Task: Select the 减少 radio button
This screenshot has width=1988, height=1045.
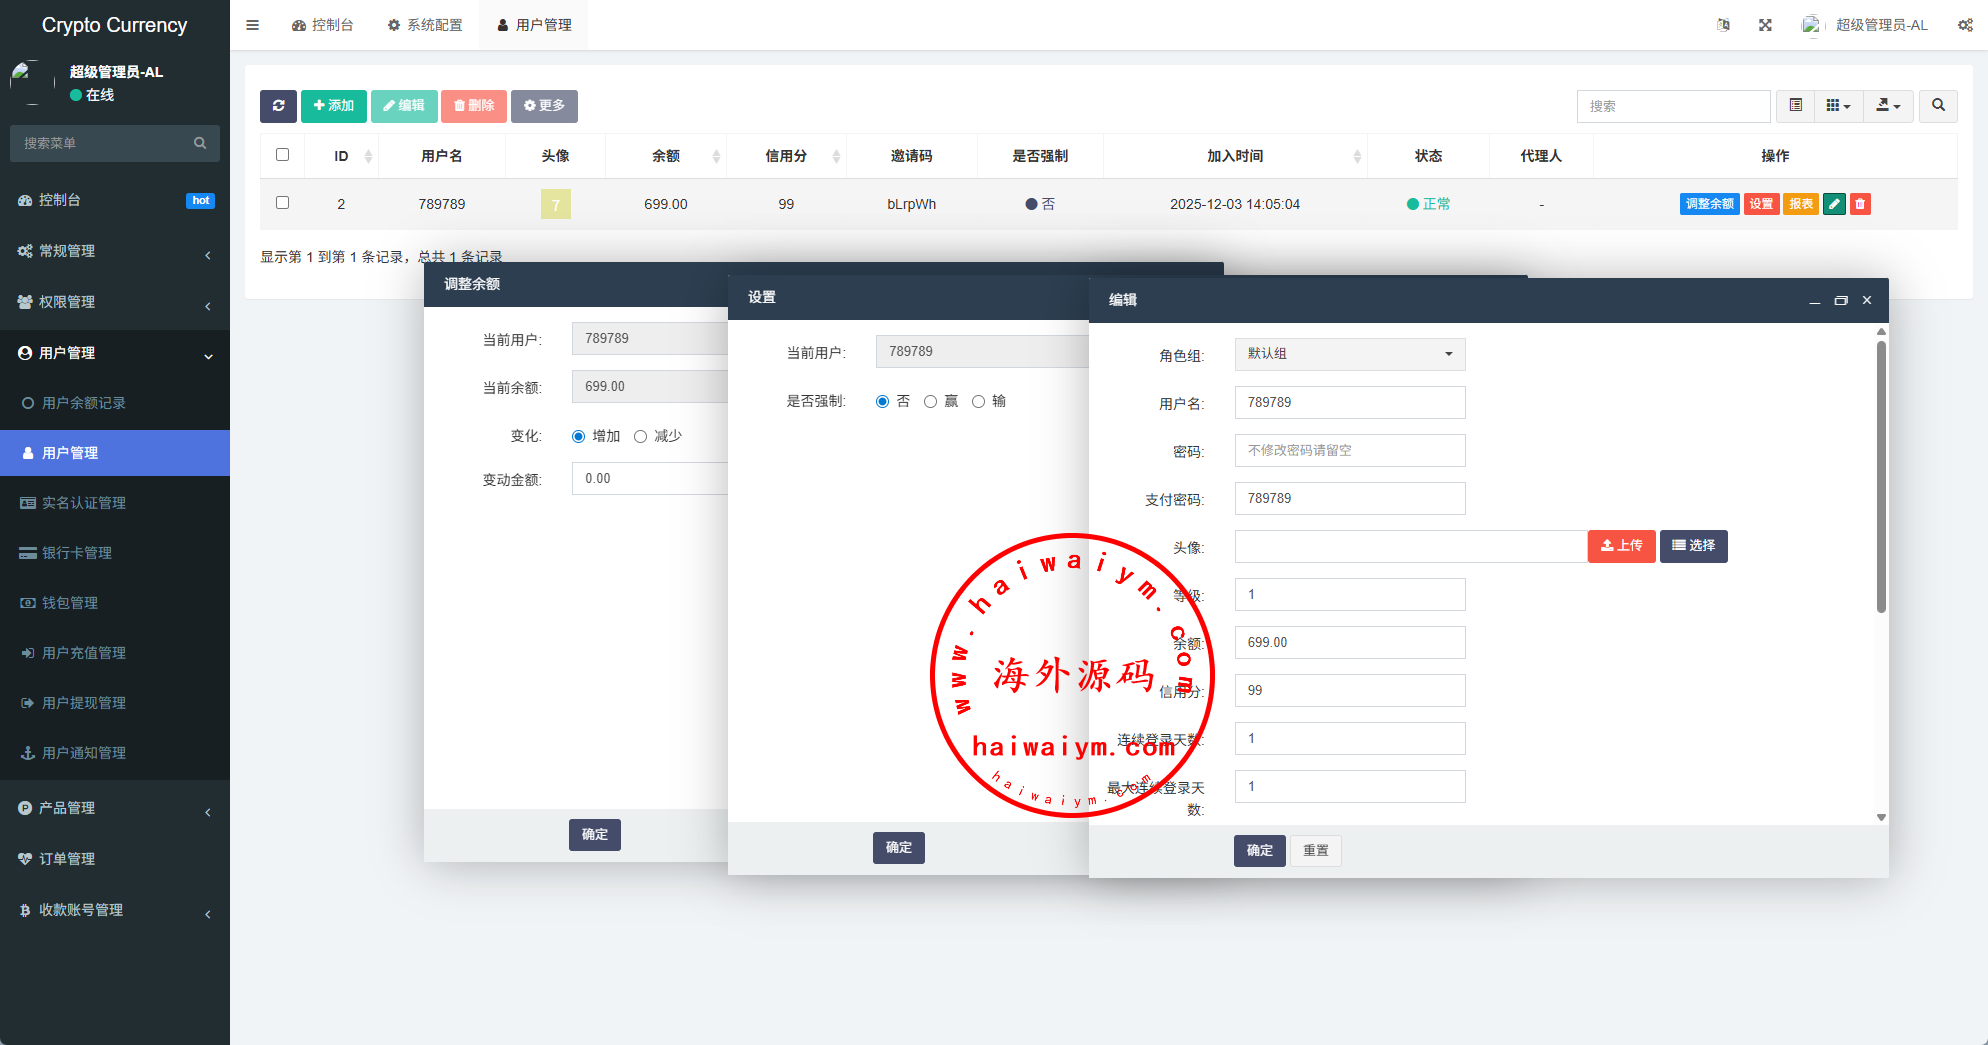Action: click(641, 436)
